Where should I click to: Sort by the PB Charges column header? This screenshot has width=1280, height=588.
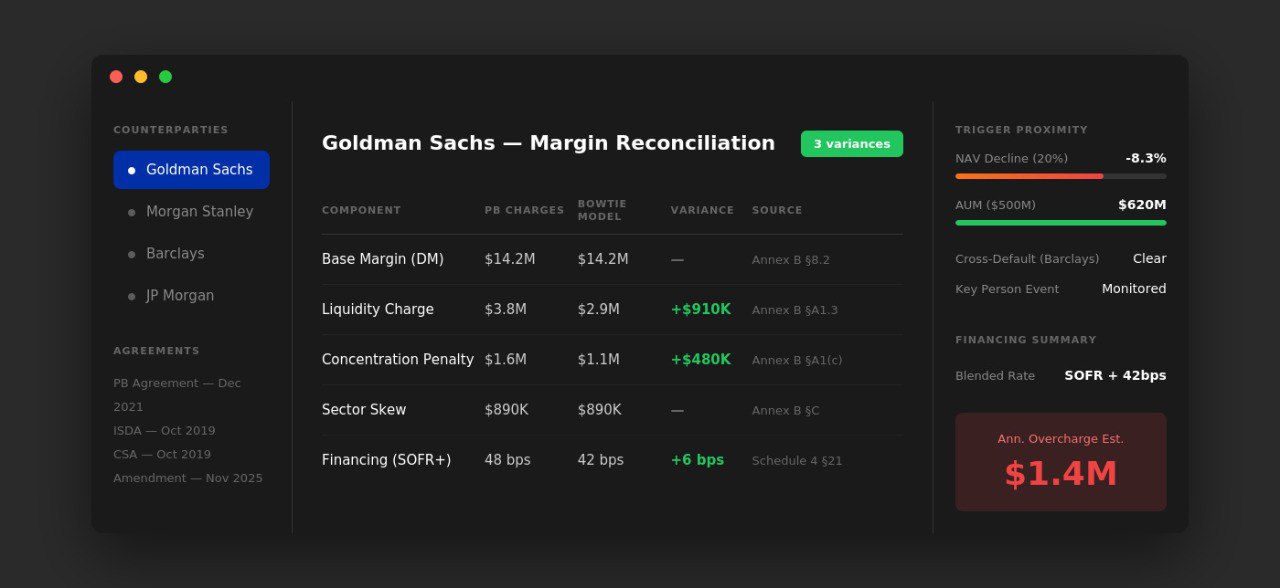(x=523, y=209)
